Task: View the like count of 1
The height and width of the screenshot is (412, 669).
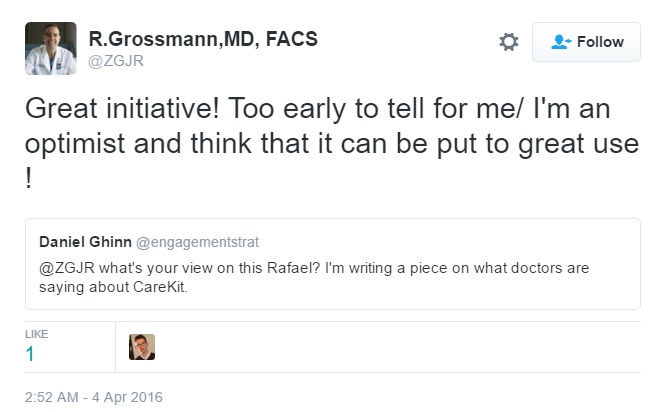Action: coord(30,353)
